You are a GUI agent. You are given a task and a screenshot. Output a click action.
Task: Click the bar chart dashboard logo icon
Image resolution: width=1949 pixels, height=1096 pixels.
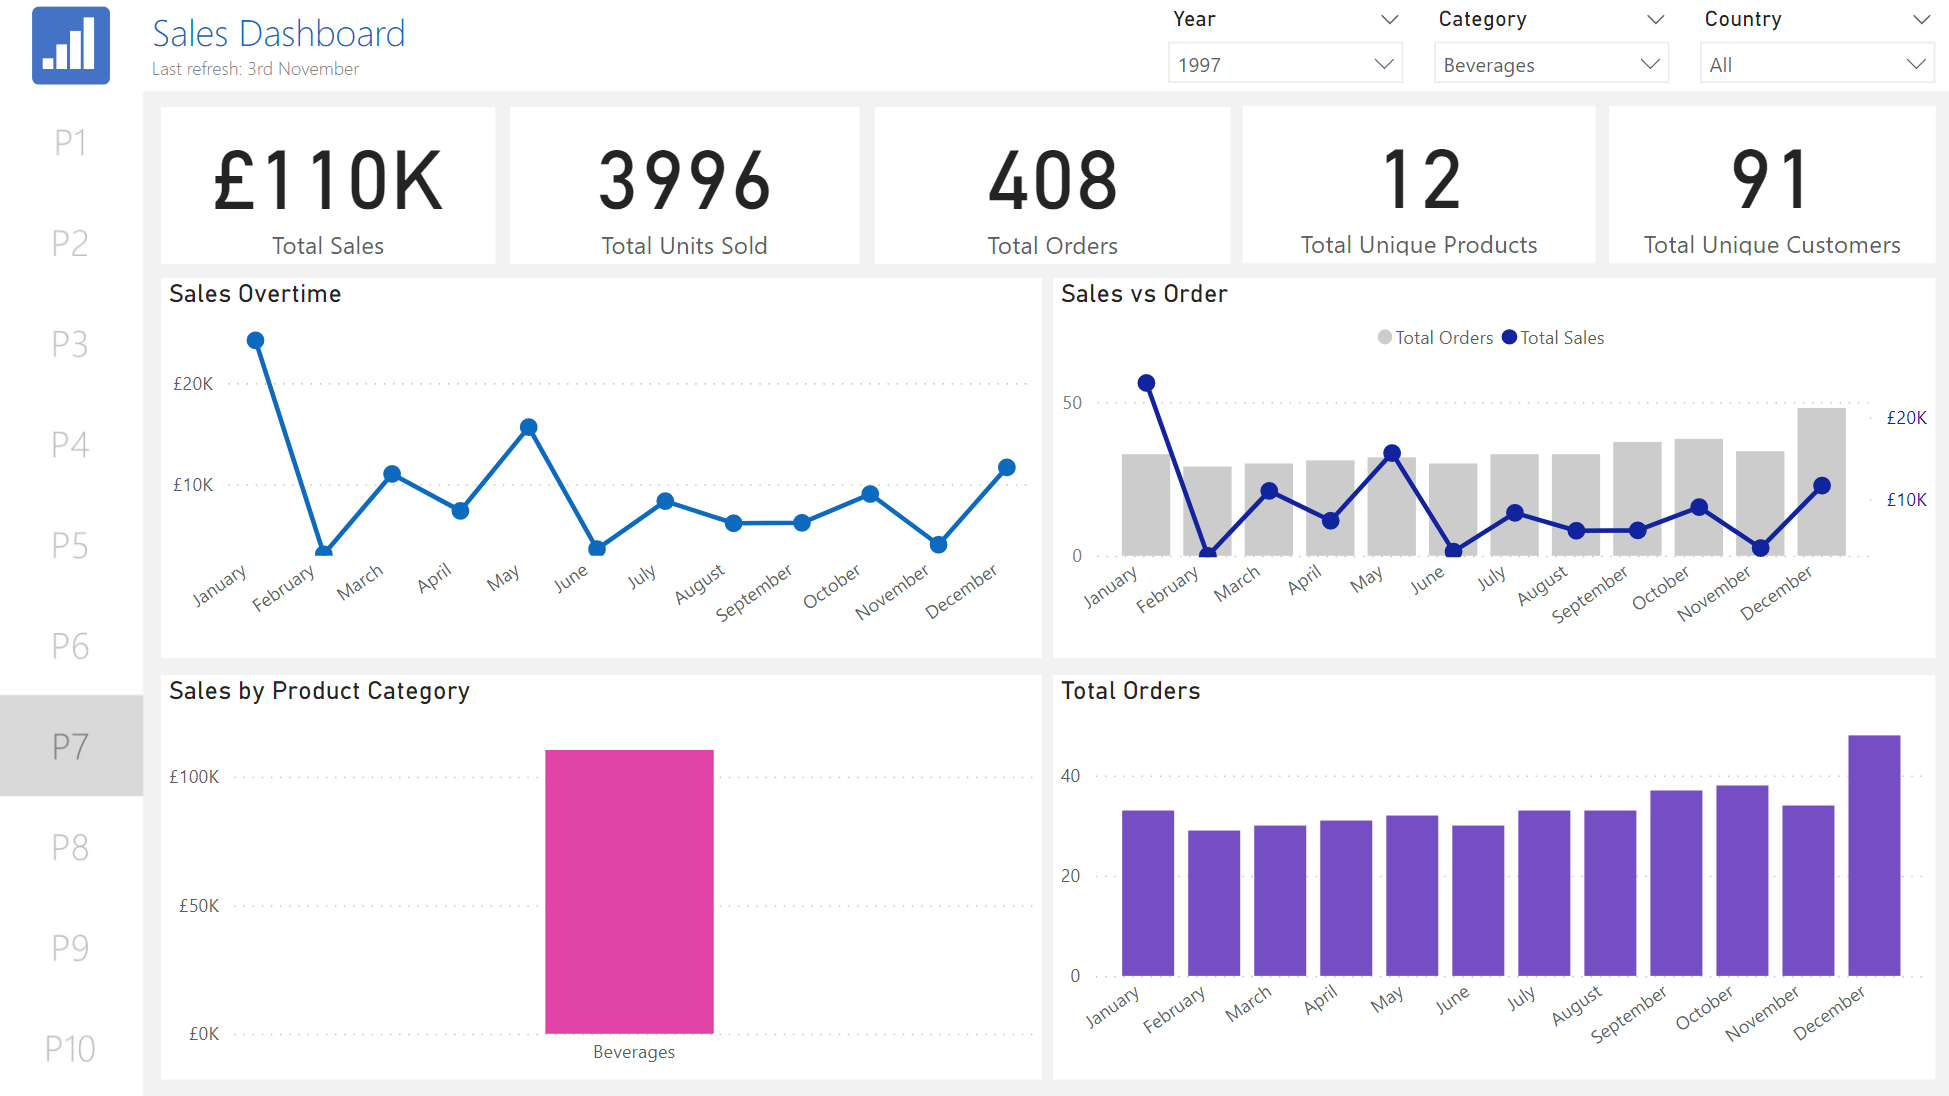[x=70, y=46]
